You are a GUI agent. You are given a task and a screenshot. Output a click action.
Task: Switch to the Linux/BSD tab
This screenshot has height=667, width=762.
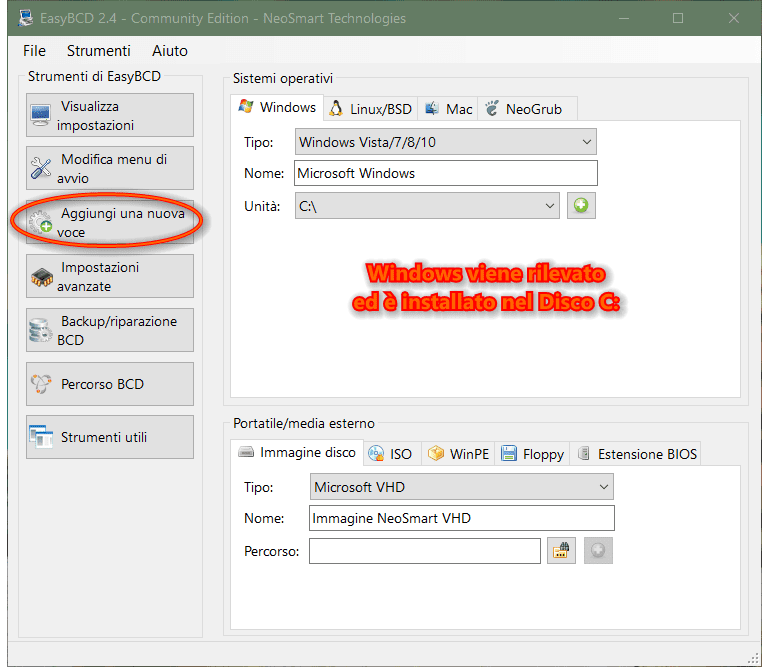coord(371,109)
